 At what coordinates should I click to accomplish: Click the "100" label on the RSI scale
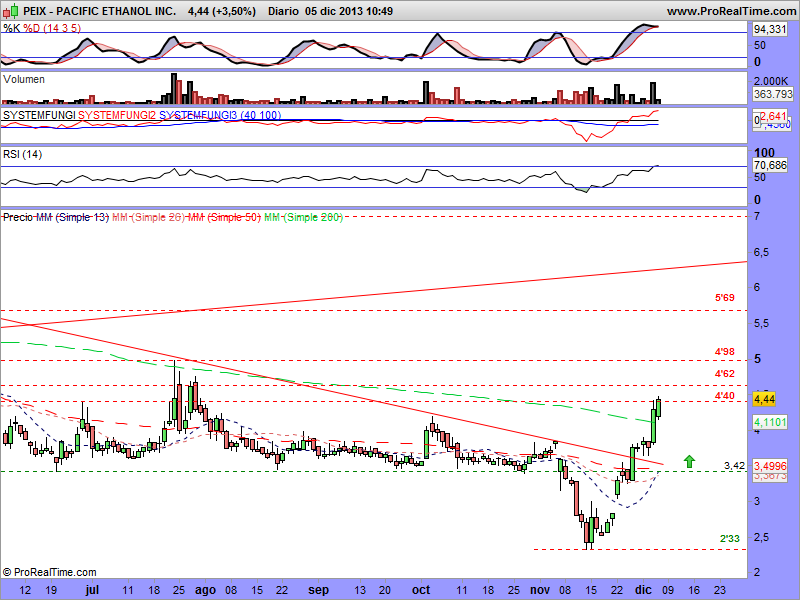[764, 153]
